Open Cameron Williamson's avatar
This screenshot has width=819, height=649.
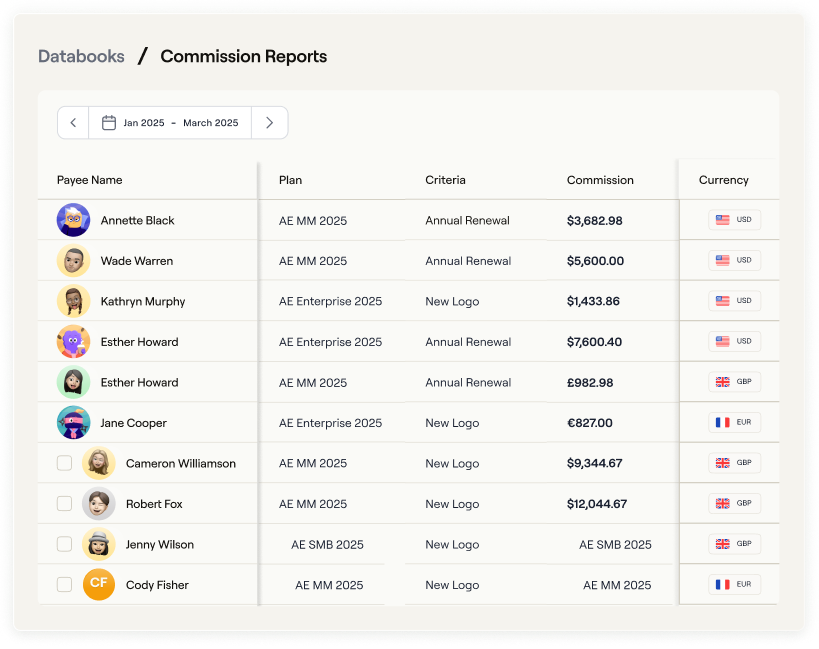99,463
